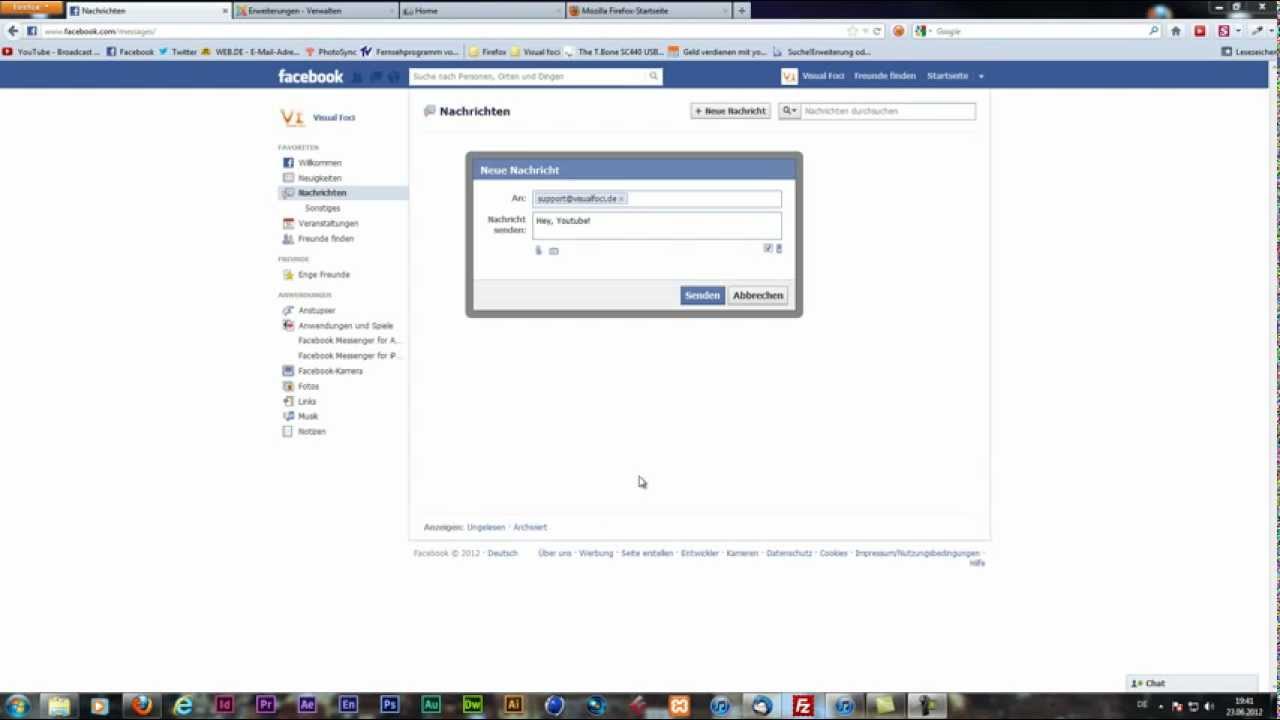Go back with the browser back arrow
Image resolution: width=1280 pixels, height=720 pixels.
(x=13, y=31)
